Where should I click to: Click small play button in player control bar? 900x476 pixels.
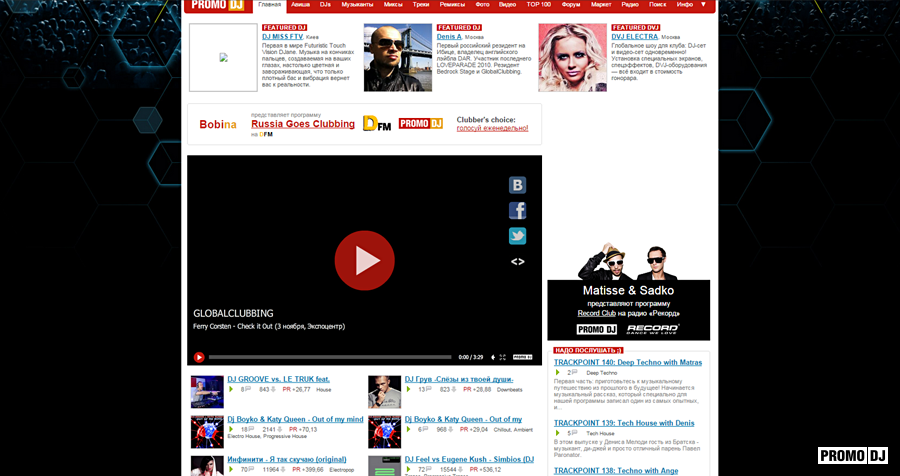199,357
